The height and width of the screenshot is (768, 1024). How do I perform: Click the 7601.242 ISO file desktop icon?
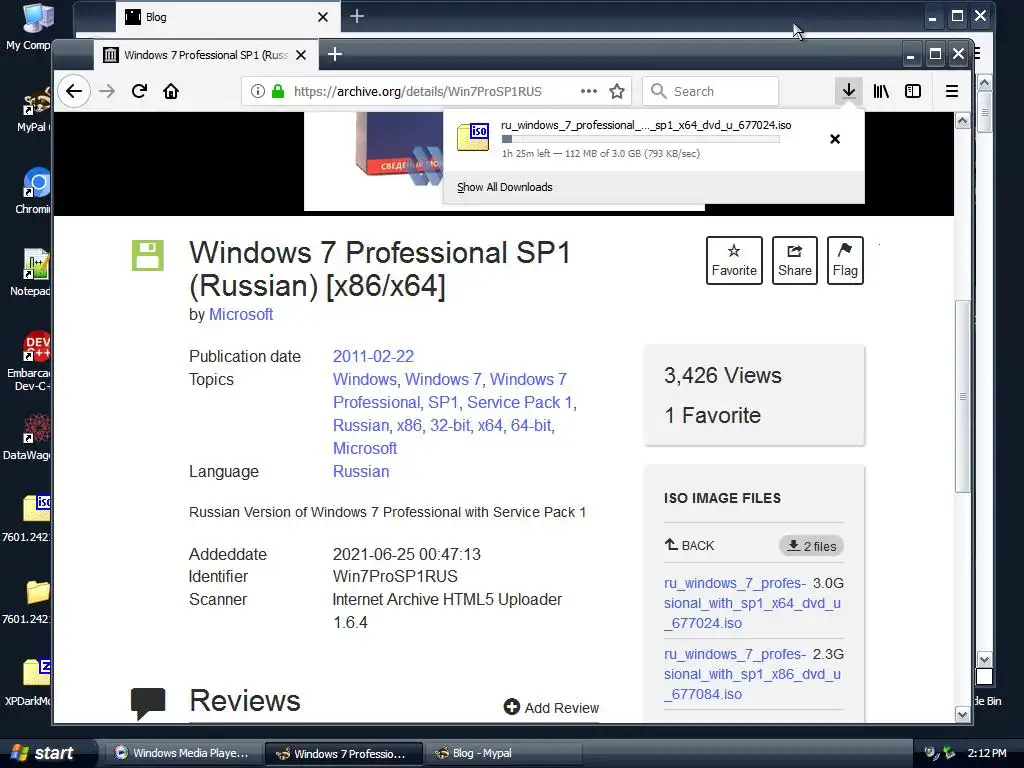[29, 519]
